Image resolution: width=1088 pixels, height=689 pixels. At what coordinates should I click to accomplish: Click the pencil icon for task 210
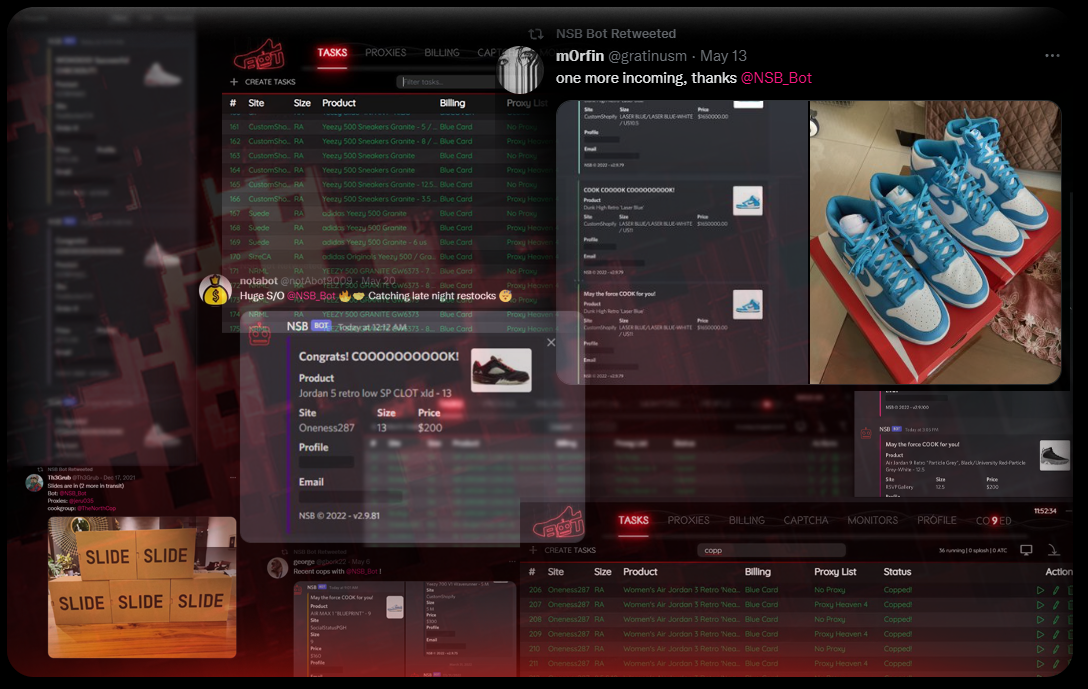1055,649
